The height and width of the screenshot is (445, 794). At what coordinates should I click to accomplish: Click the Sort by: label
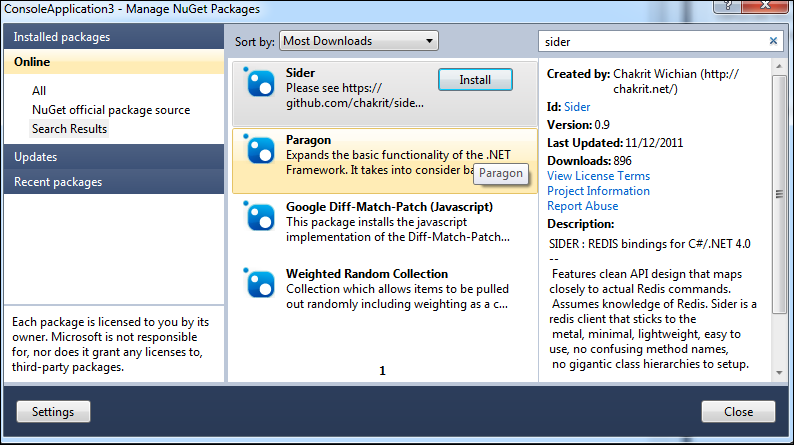(255, 42)
